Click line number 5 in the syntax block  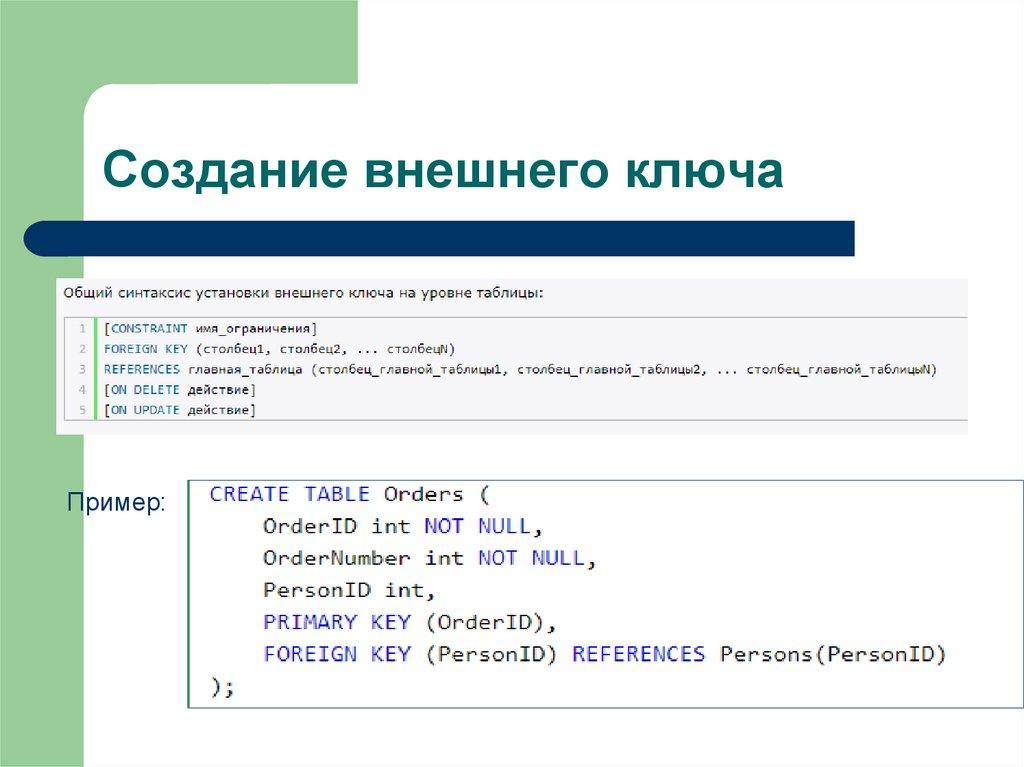82,411
